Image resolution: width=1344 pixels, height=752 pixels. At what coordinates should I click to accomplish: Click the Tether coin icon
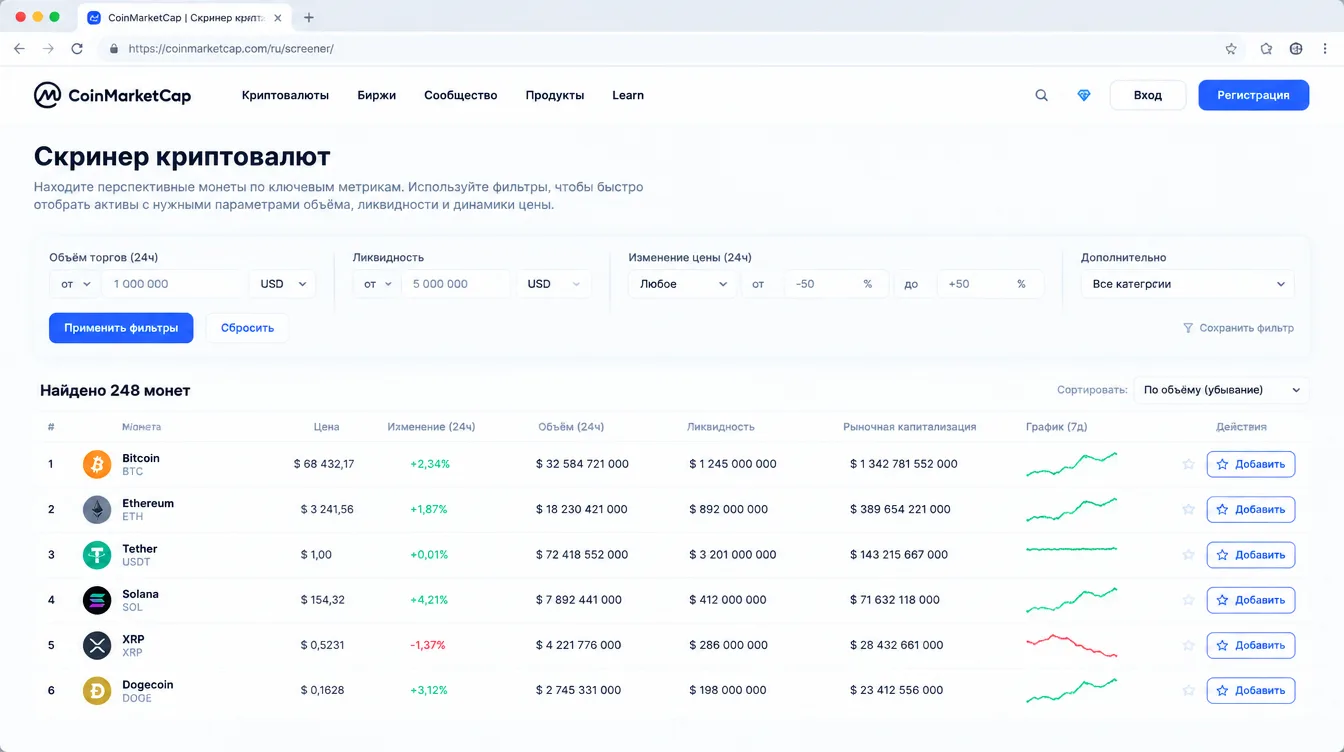point(97,555)
